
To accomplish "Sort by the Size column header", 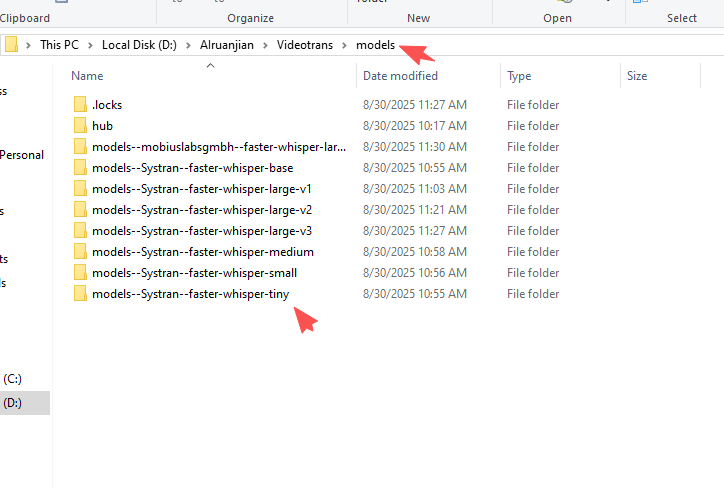I will pos(637,76).
